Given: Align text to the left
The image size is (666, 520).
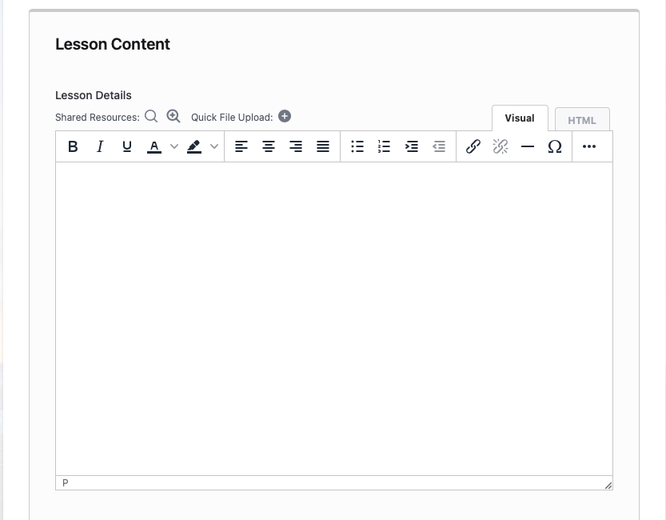Looking at the screenshot, I should [x=241, y=147].
